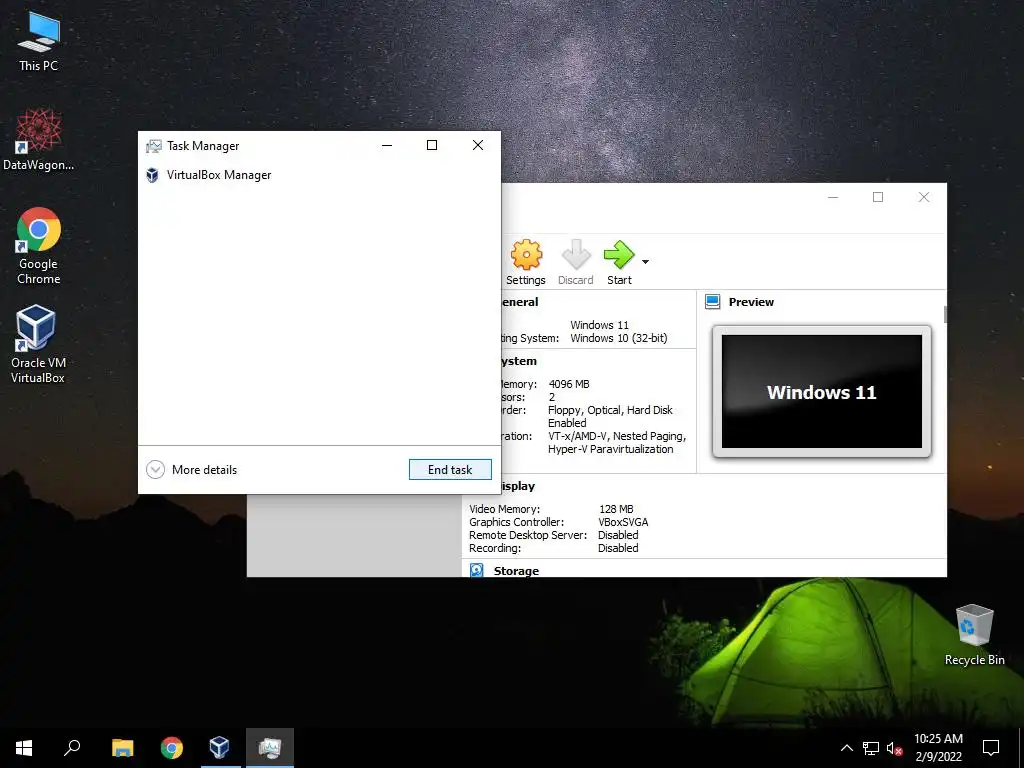Image resolution: width=1024 pixels, height=768 pixels.
Task: Open VirtualBox Settings gear icon
Action: pos(526,255)
